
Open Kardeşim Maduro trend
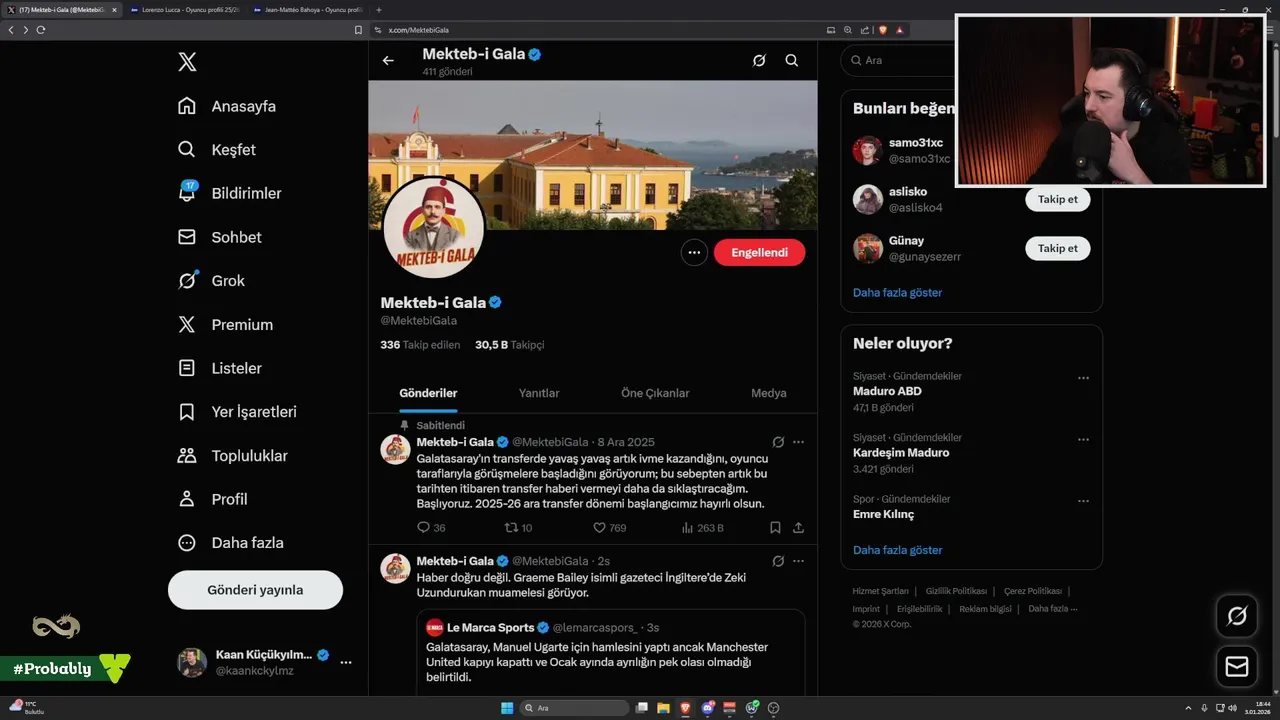[901, 453]
